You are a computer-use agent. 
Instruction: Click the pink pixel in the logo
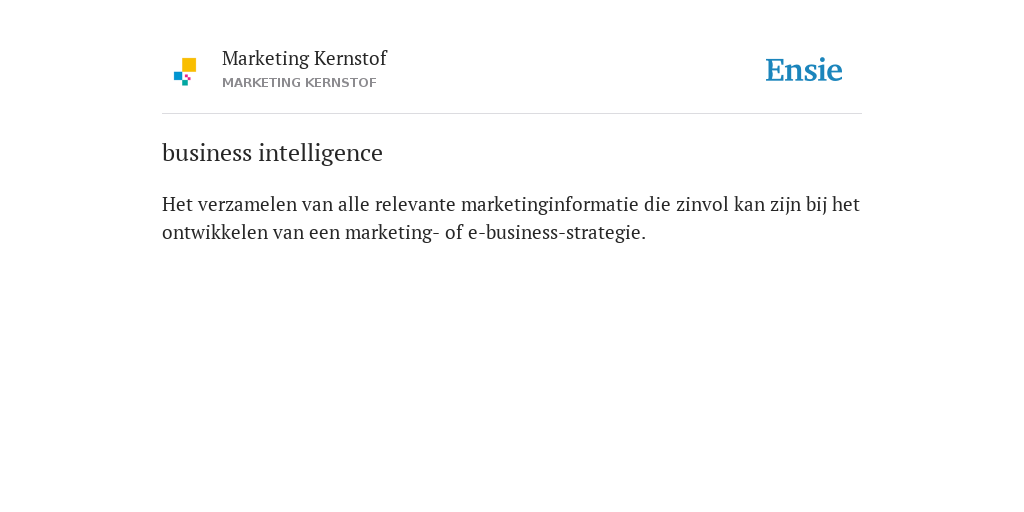(x=187, y=77)
